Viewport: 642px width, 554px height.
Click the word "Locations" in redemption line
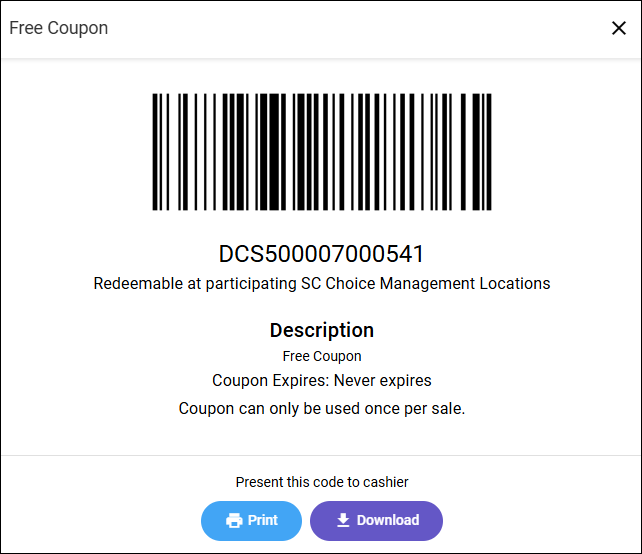pos(514,283)
